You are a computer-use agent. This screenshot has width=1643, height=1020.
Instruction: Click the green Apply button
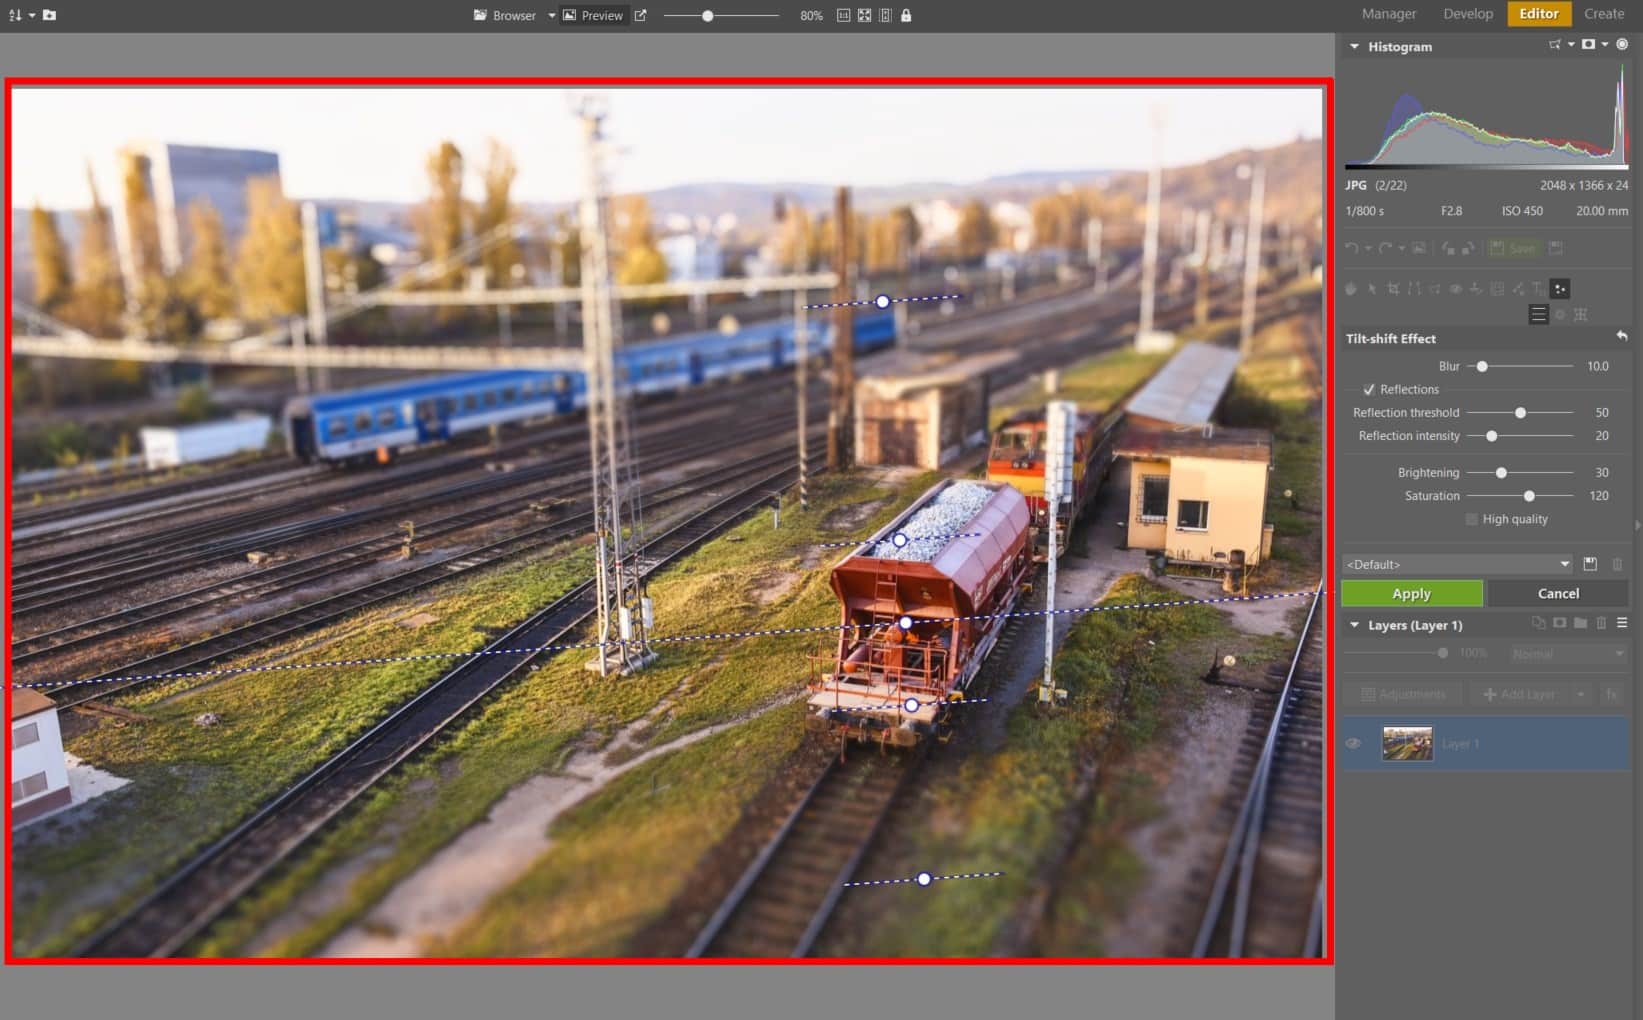[1412, 594]
